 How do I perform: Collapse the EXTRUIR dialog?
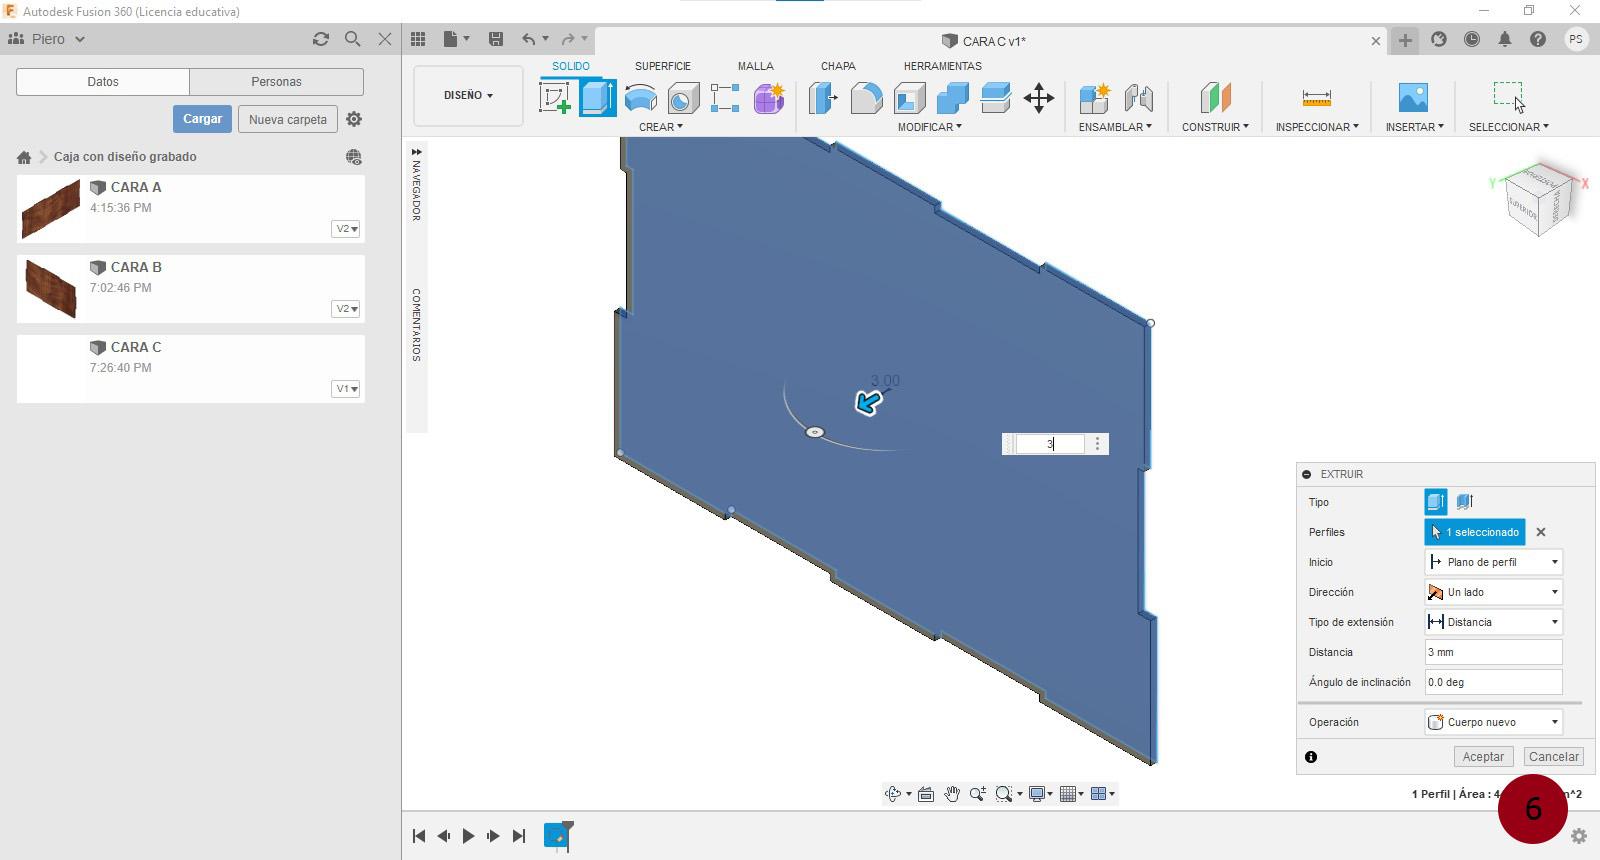(1307, 474)
